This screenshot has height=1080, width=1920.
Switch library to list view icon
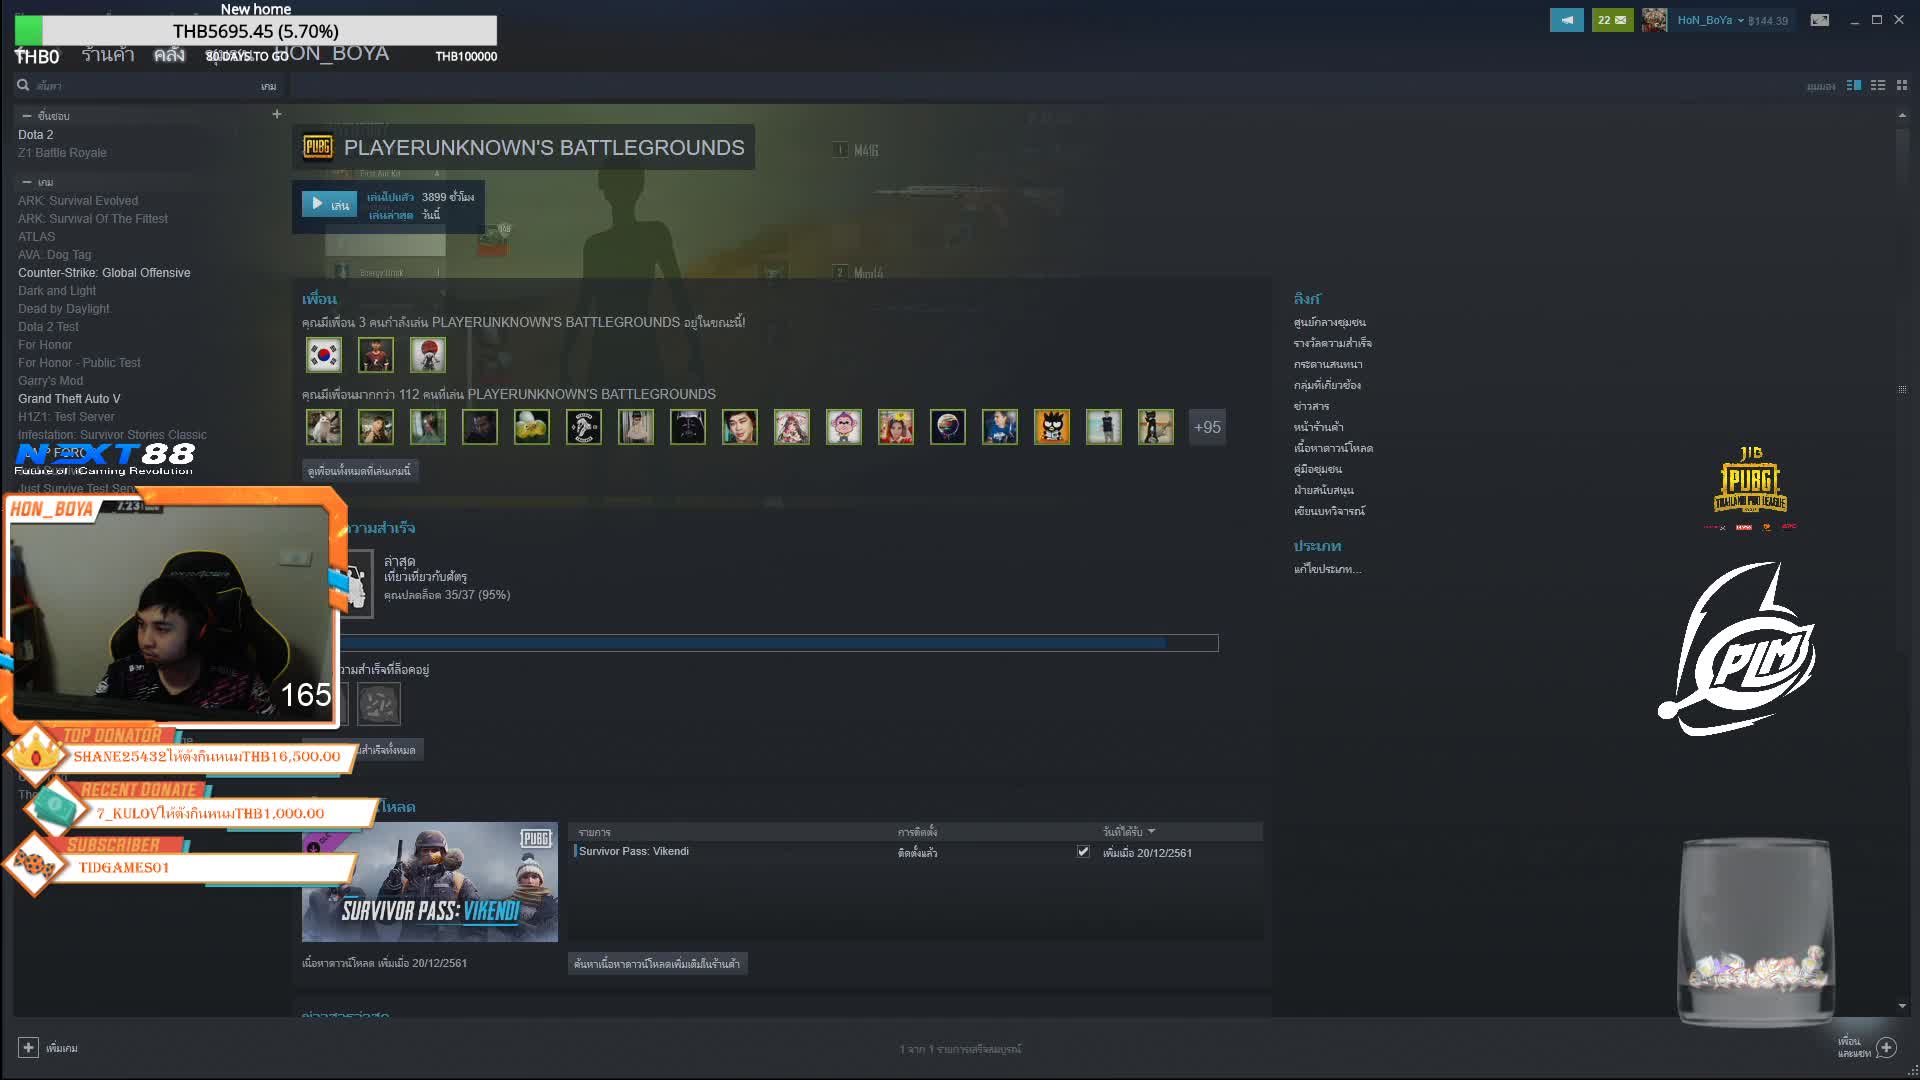(1878, 86)
